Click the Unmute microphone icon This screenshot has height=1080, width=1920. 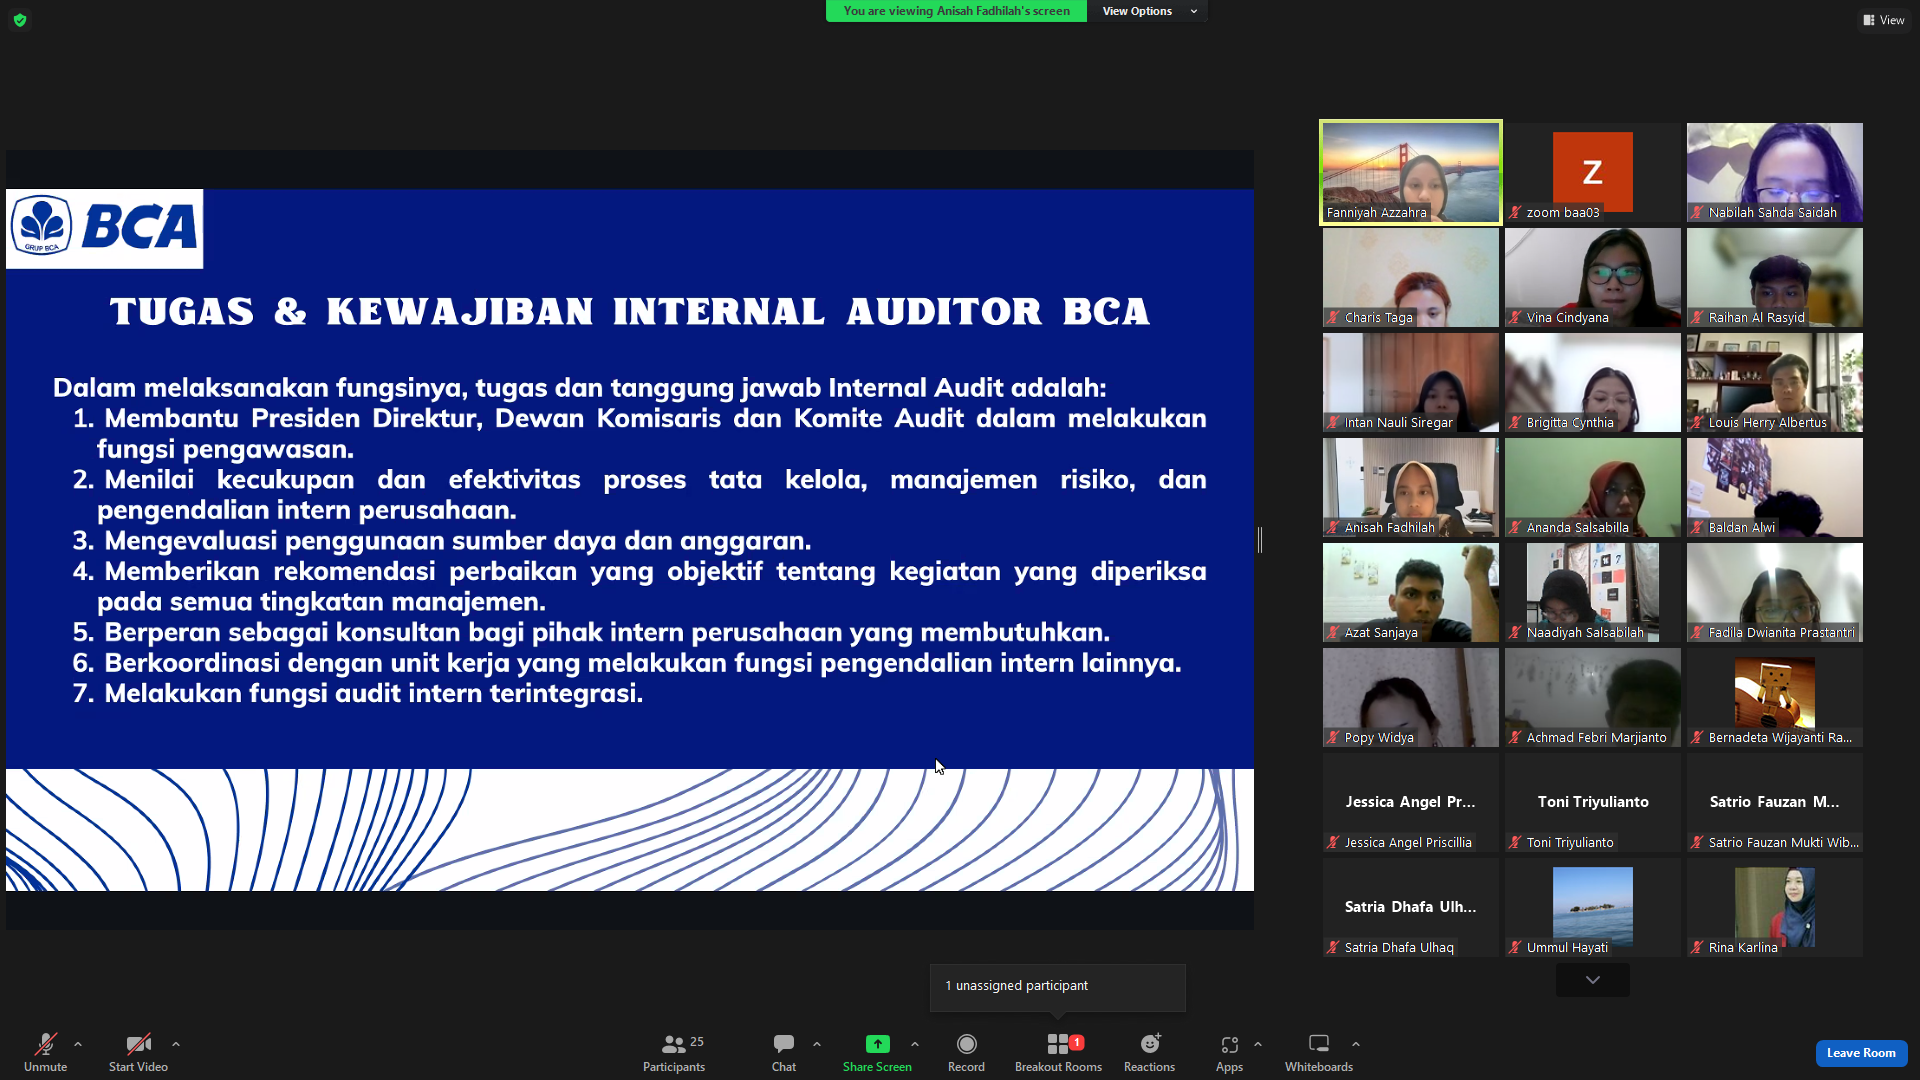coord(46,1044)
